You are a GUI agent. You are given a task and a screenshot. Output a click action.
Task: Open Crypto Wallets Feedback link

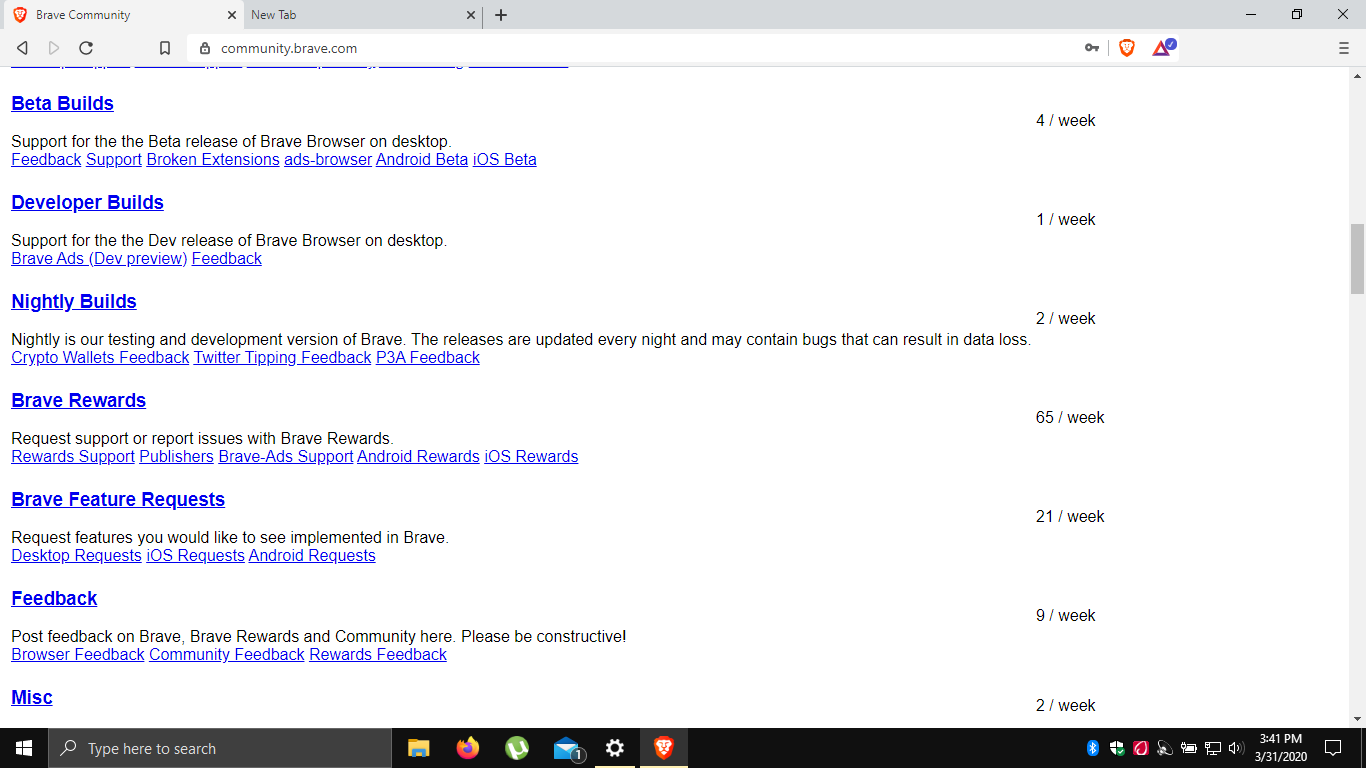(x=100, y=357)
